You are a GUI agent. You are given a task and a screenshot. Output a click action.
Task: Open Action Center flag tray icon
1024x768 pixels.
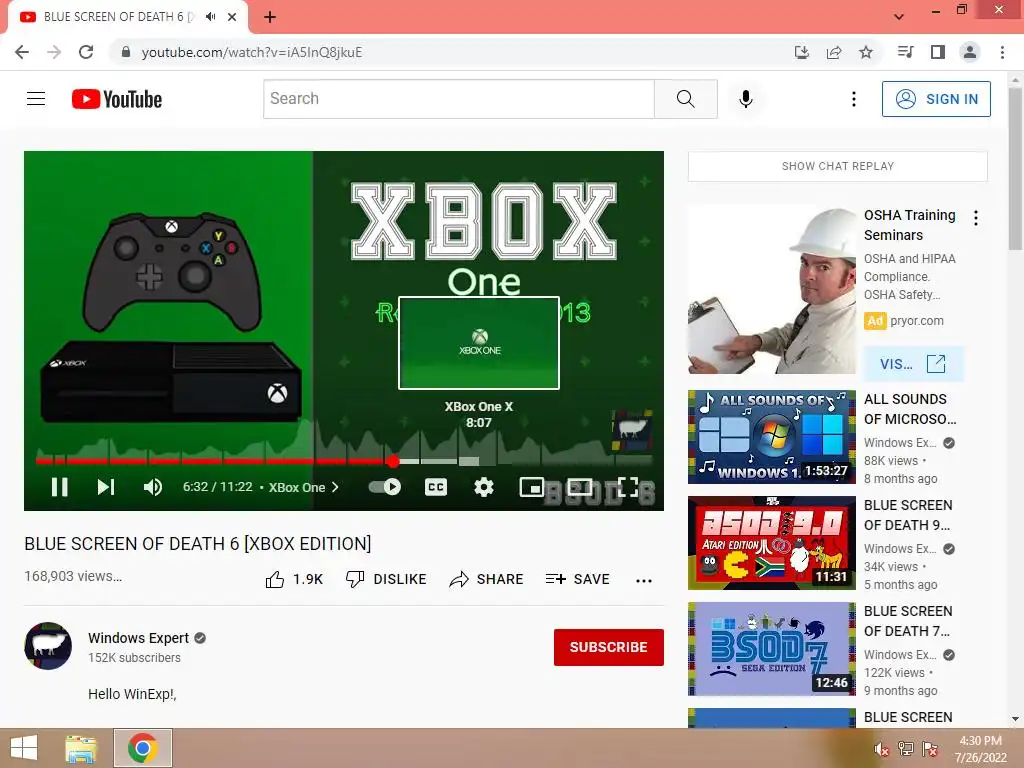click(x=930, y=749)
